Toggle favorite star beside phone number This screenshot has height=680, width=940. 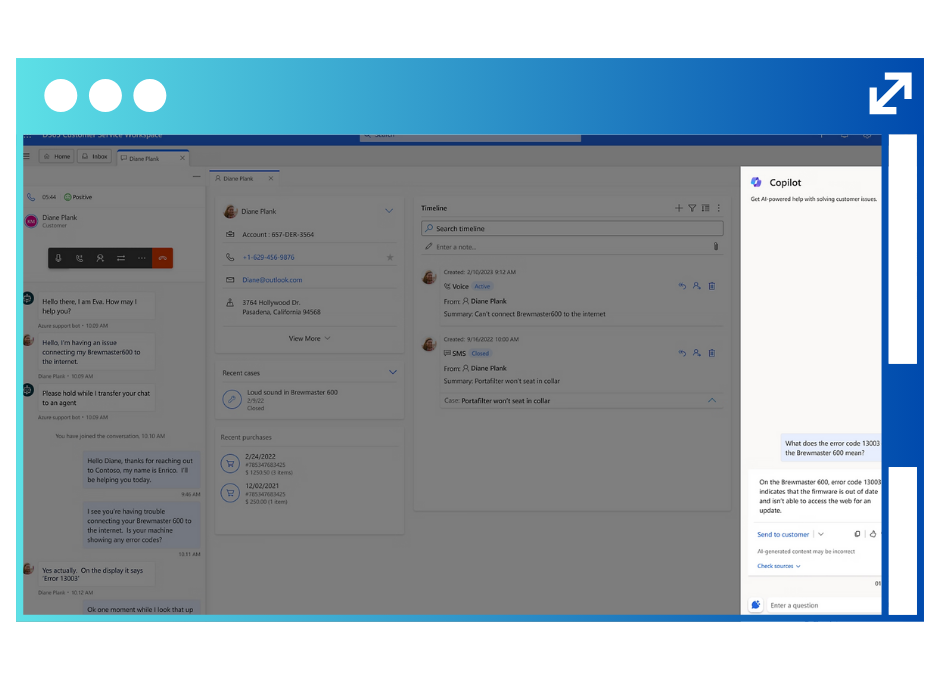tap(389, 257)
